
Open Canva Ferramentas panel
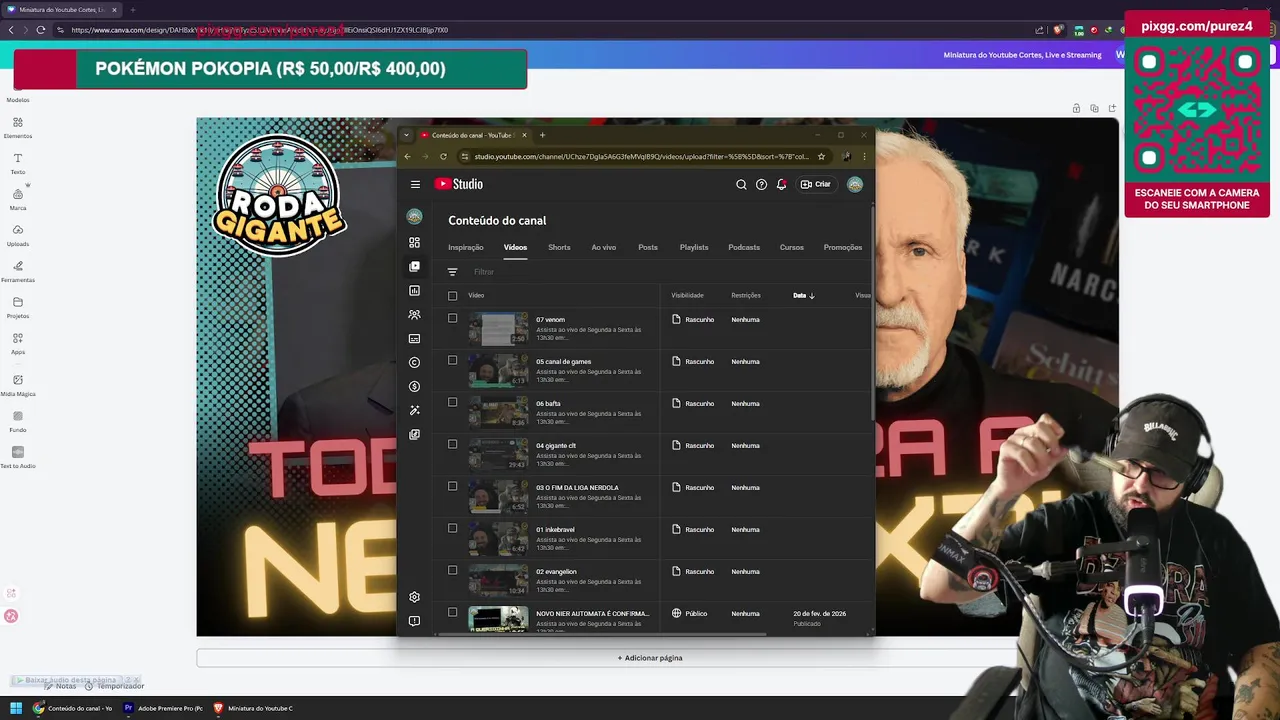[18, 271]
